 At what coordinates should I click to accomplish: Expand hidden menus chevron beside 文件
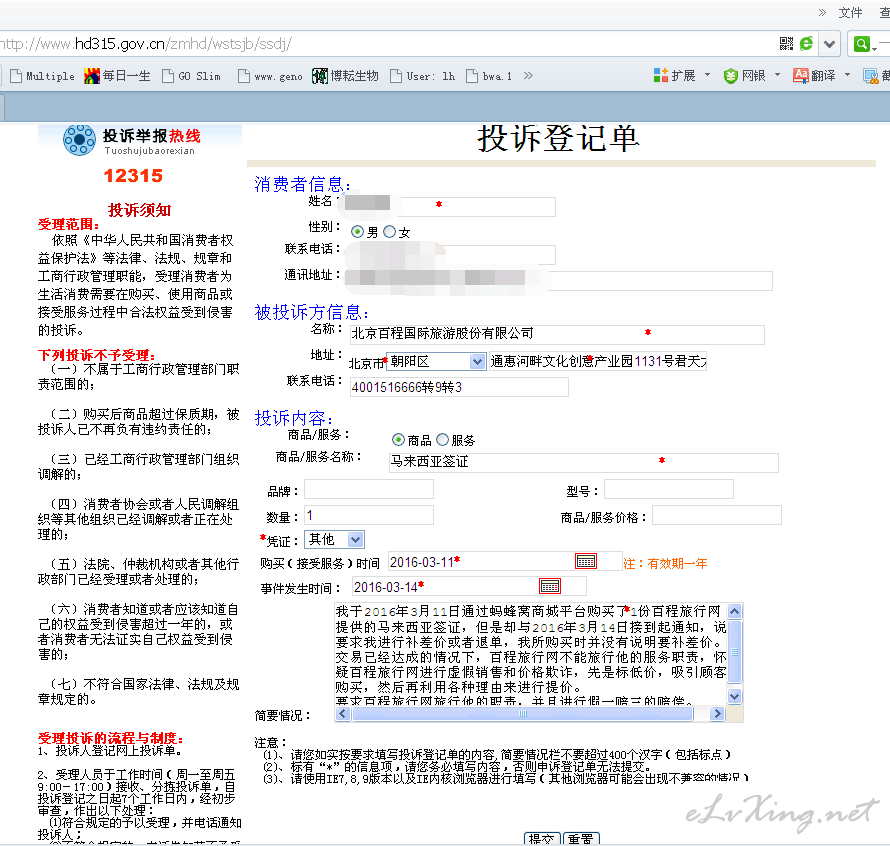(x=822, y=12)
